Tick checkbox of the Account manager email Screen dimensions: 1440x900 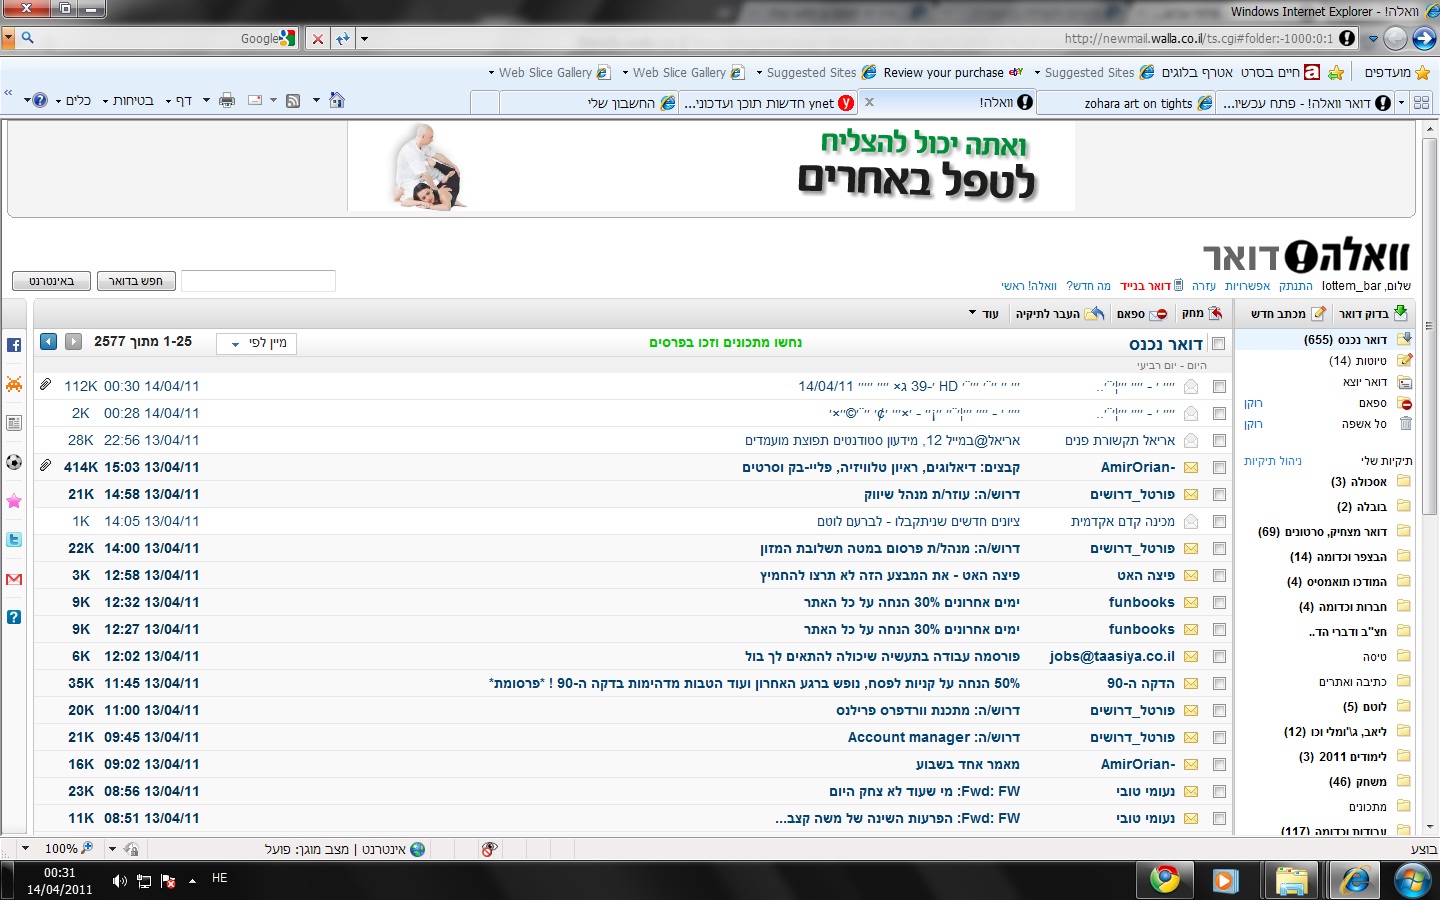pyautogui.click(x=1219, y=737)
